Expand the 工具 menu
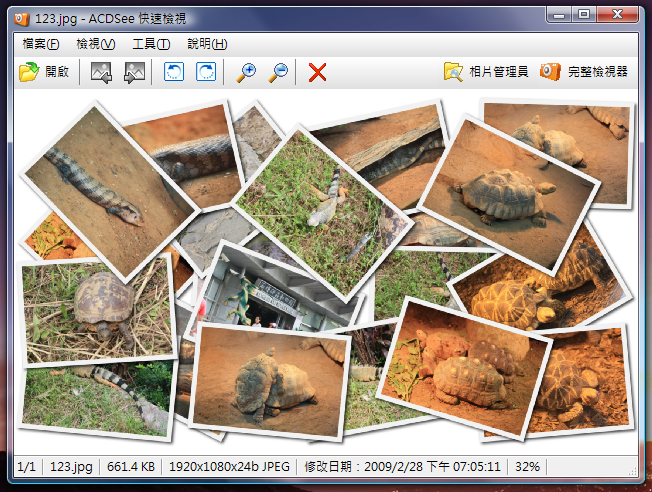 click(151, 44)
